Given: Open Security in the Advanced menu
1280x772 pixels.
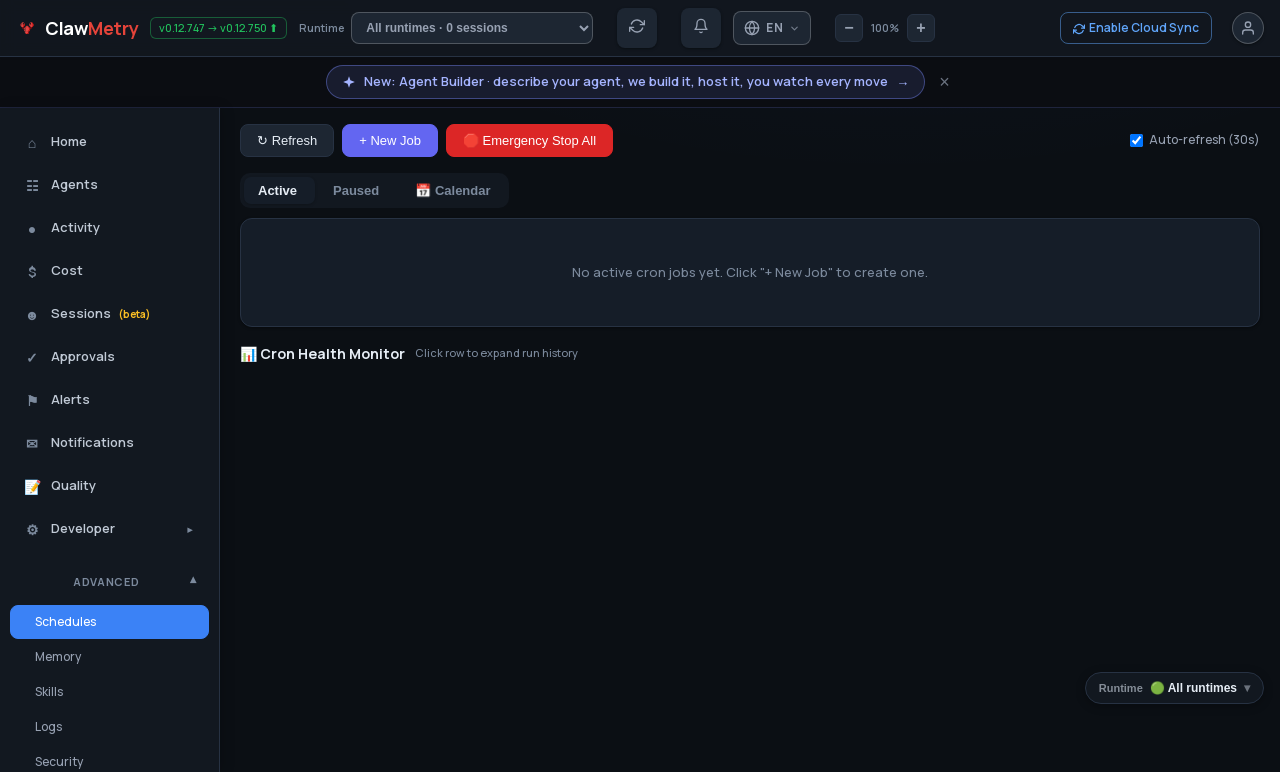Looking at the screenshot, I should pos(109,762).
